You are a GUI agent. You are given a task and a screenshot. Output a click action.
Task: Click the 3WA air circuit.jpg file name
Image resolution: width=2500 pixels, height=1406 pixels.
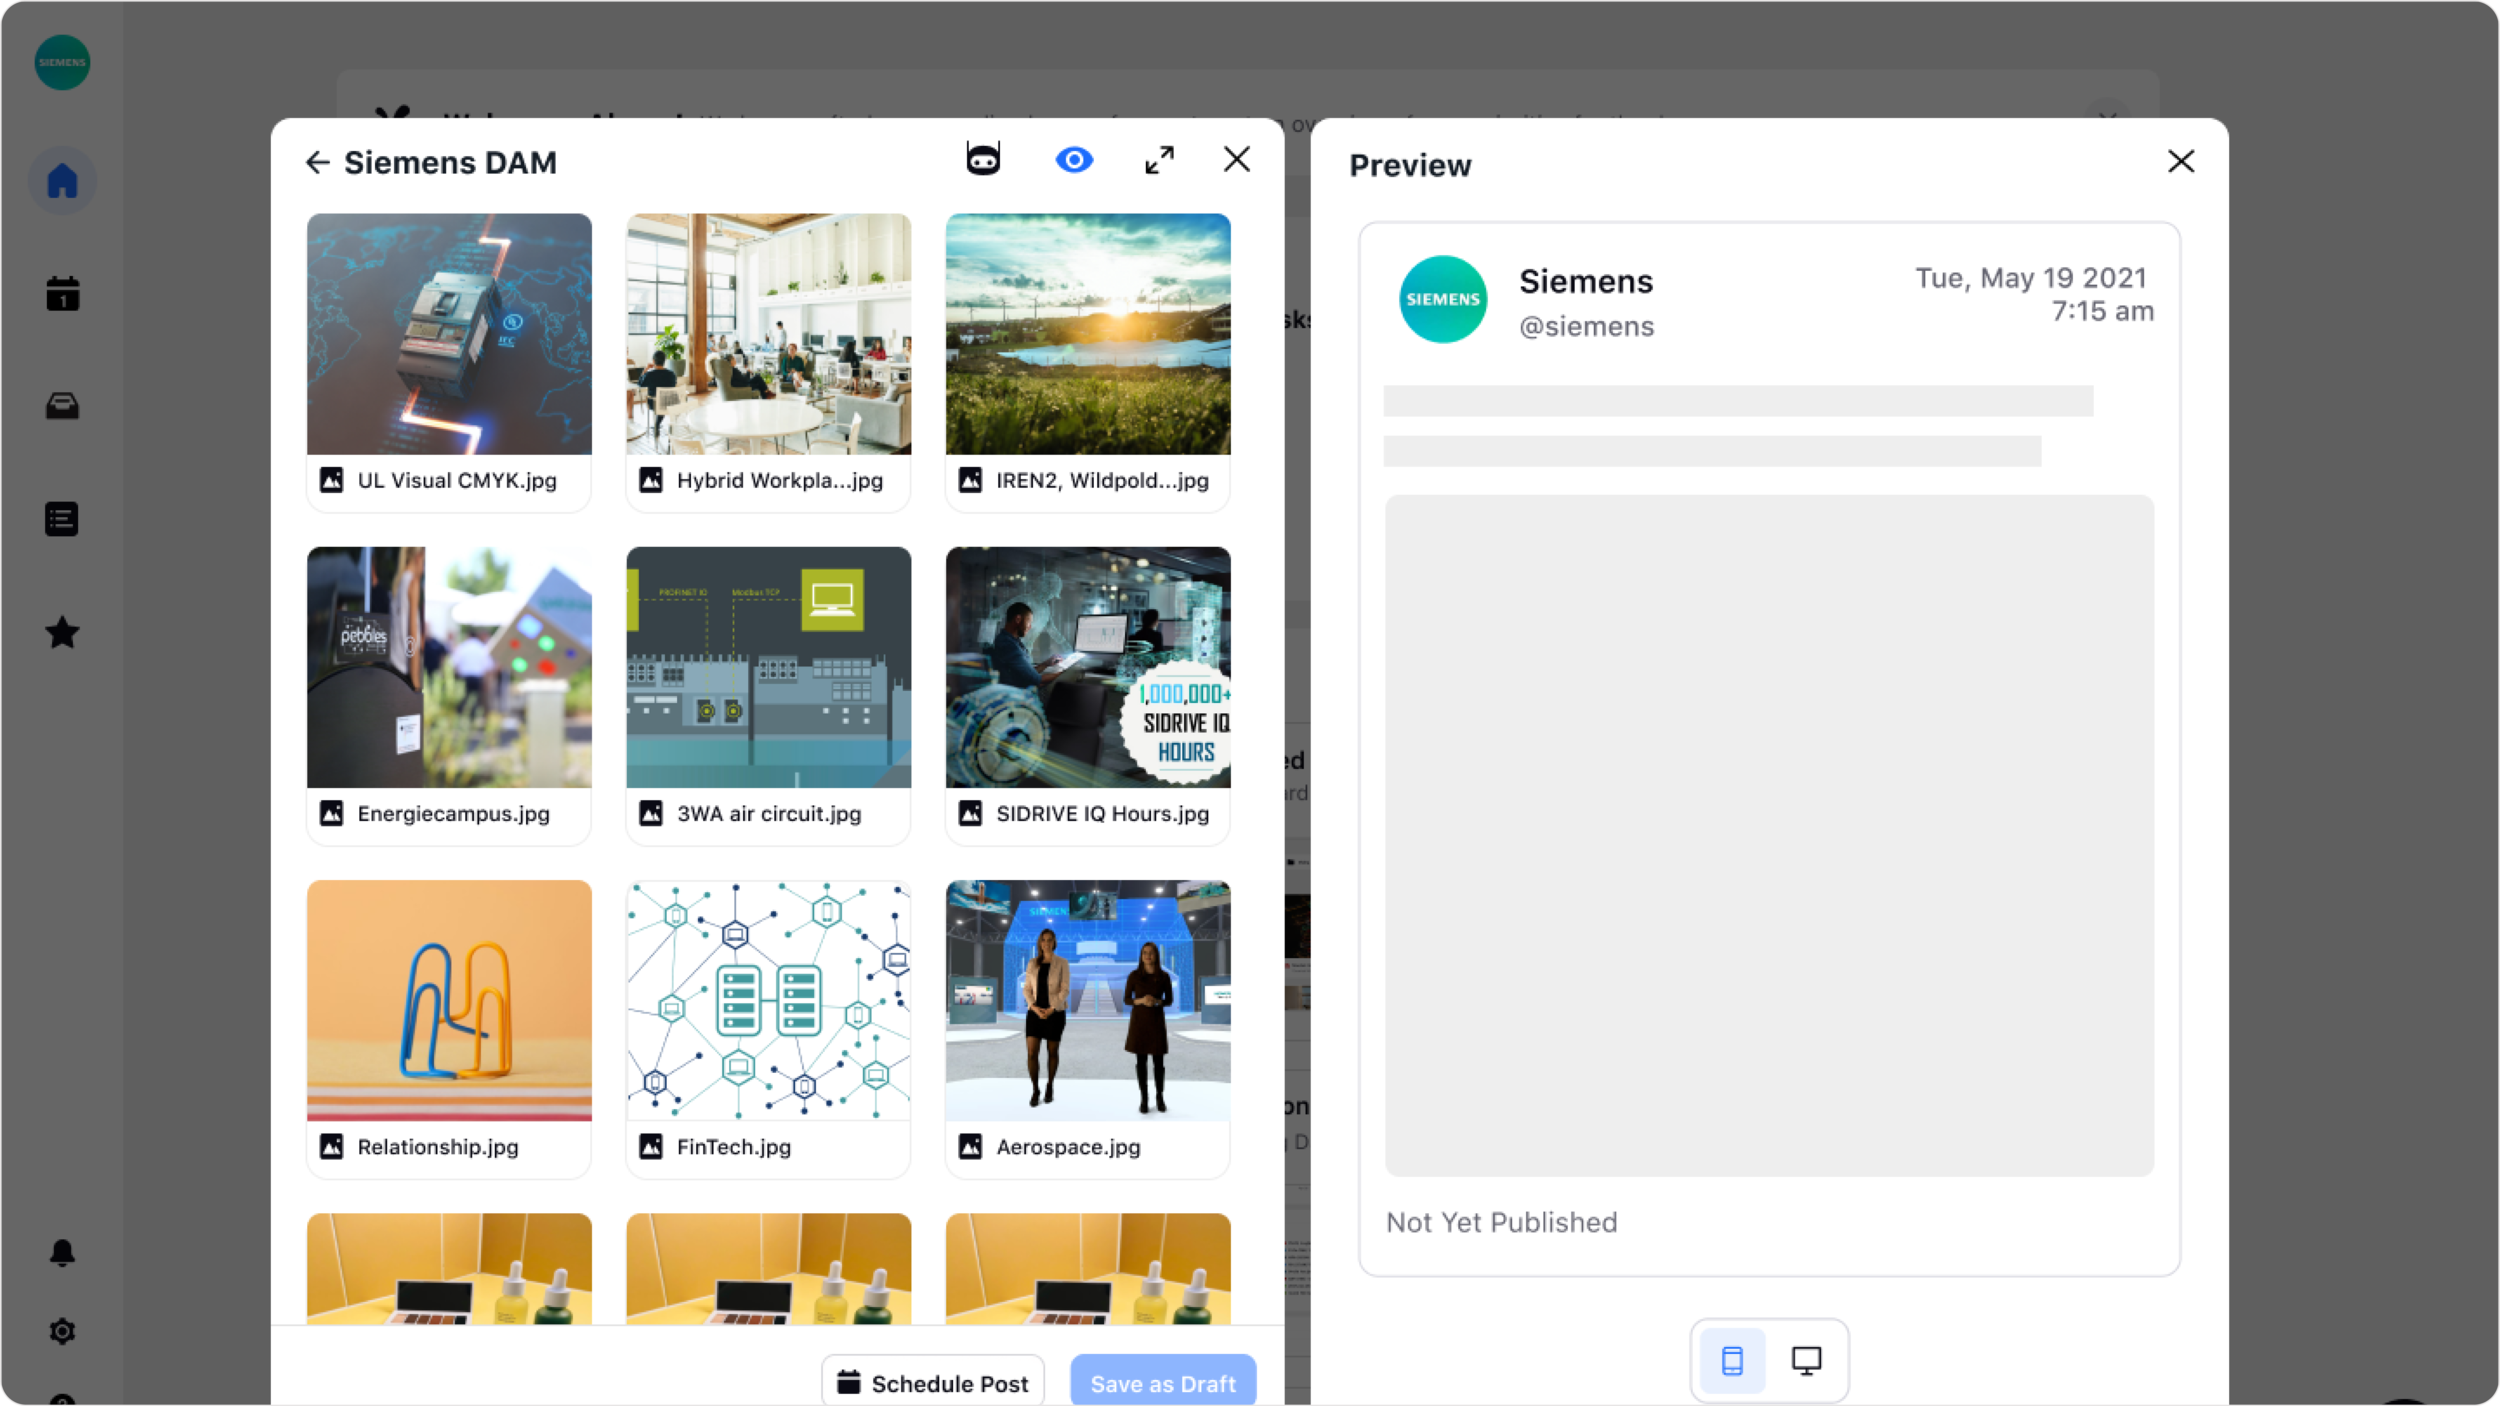(769, 814)
